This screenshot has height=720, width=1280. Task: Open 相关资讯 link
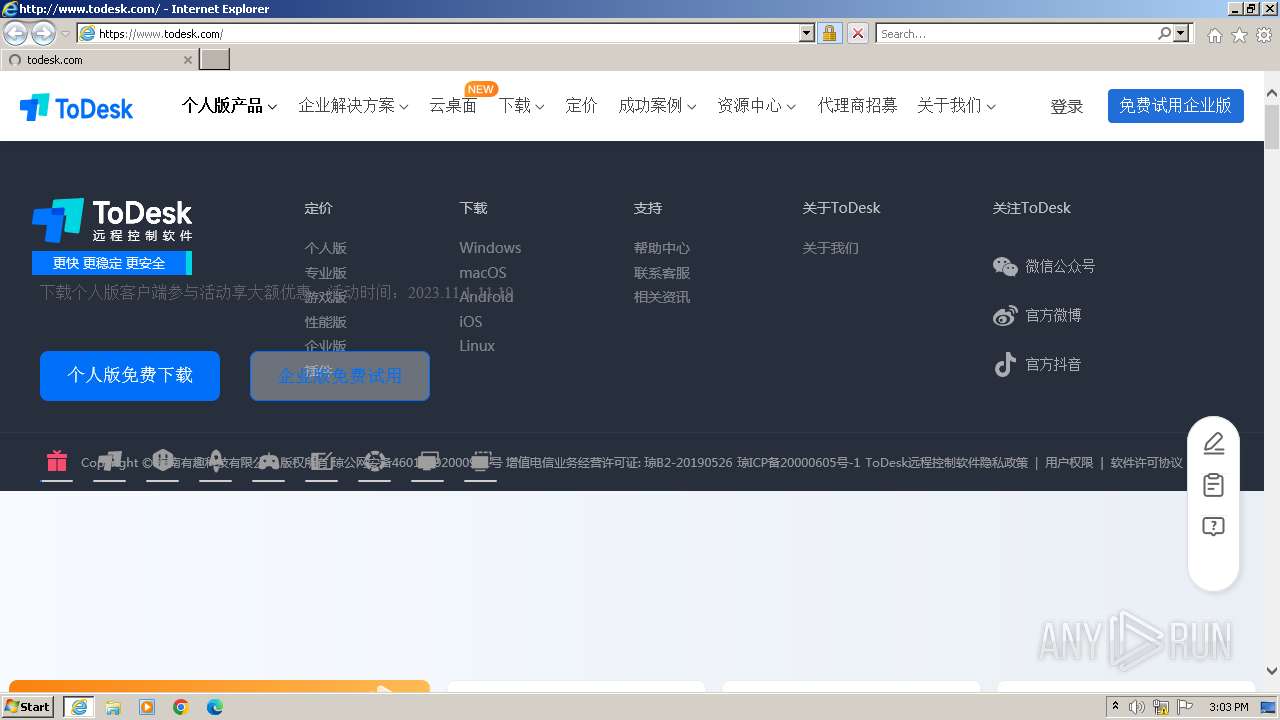pos(661,297)
